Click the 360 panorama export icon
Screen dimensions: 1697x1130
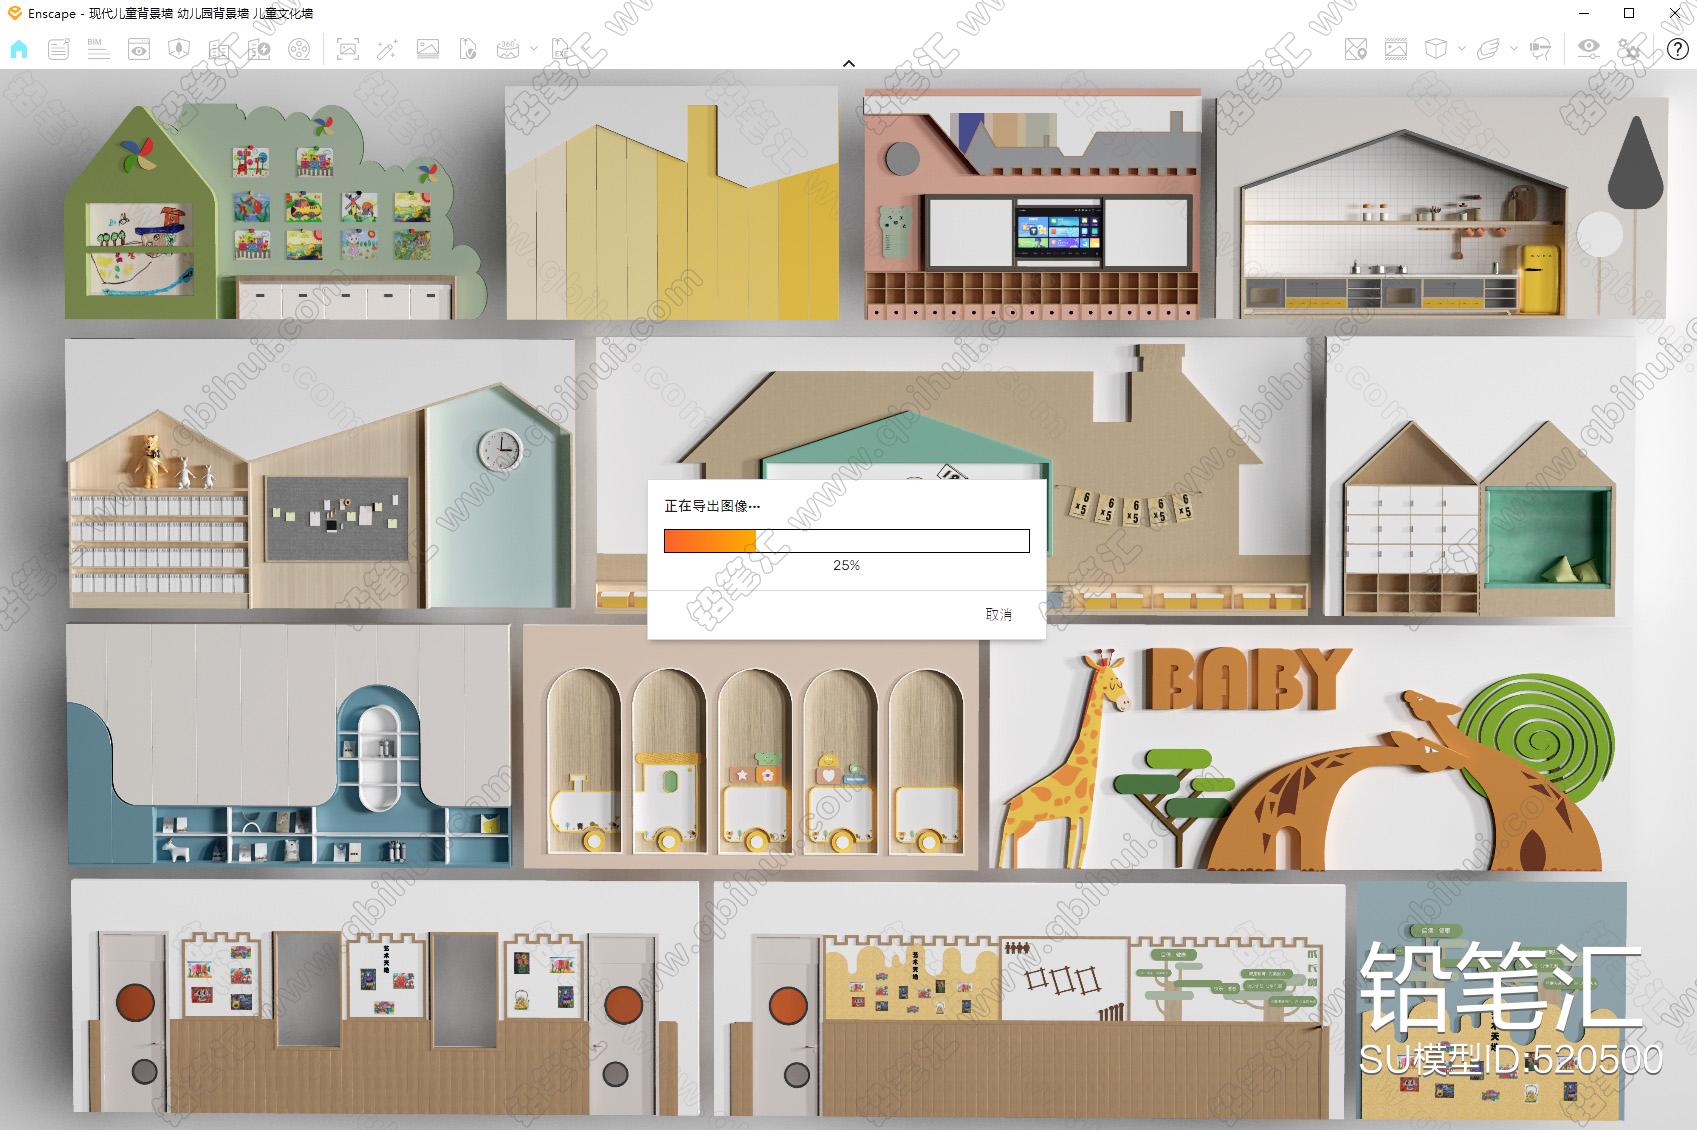(508, 49)
